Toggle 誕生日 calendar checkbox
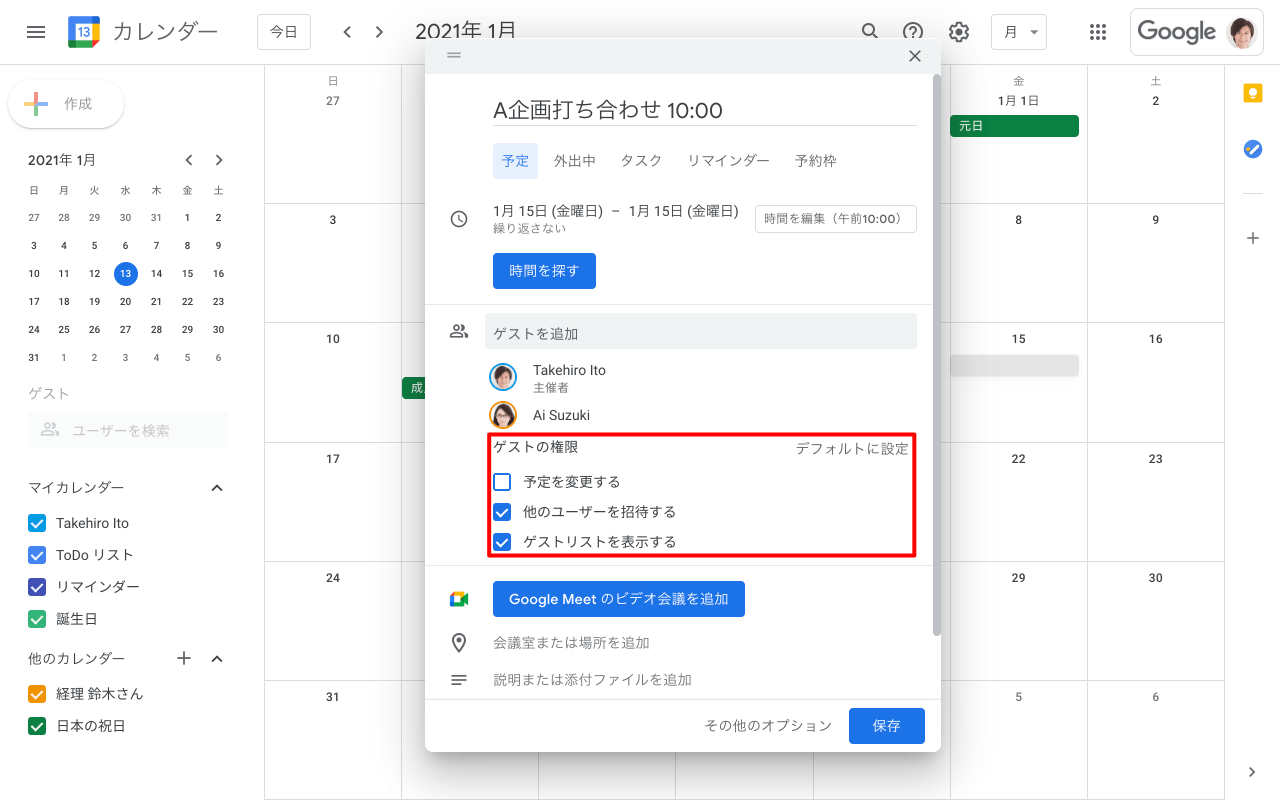 (37, 619)
